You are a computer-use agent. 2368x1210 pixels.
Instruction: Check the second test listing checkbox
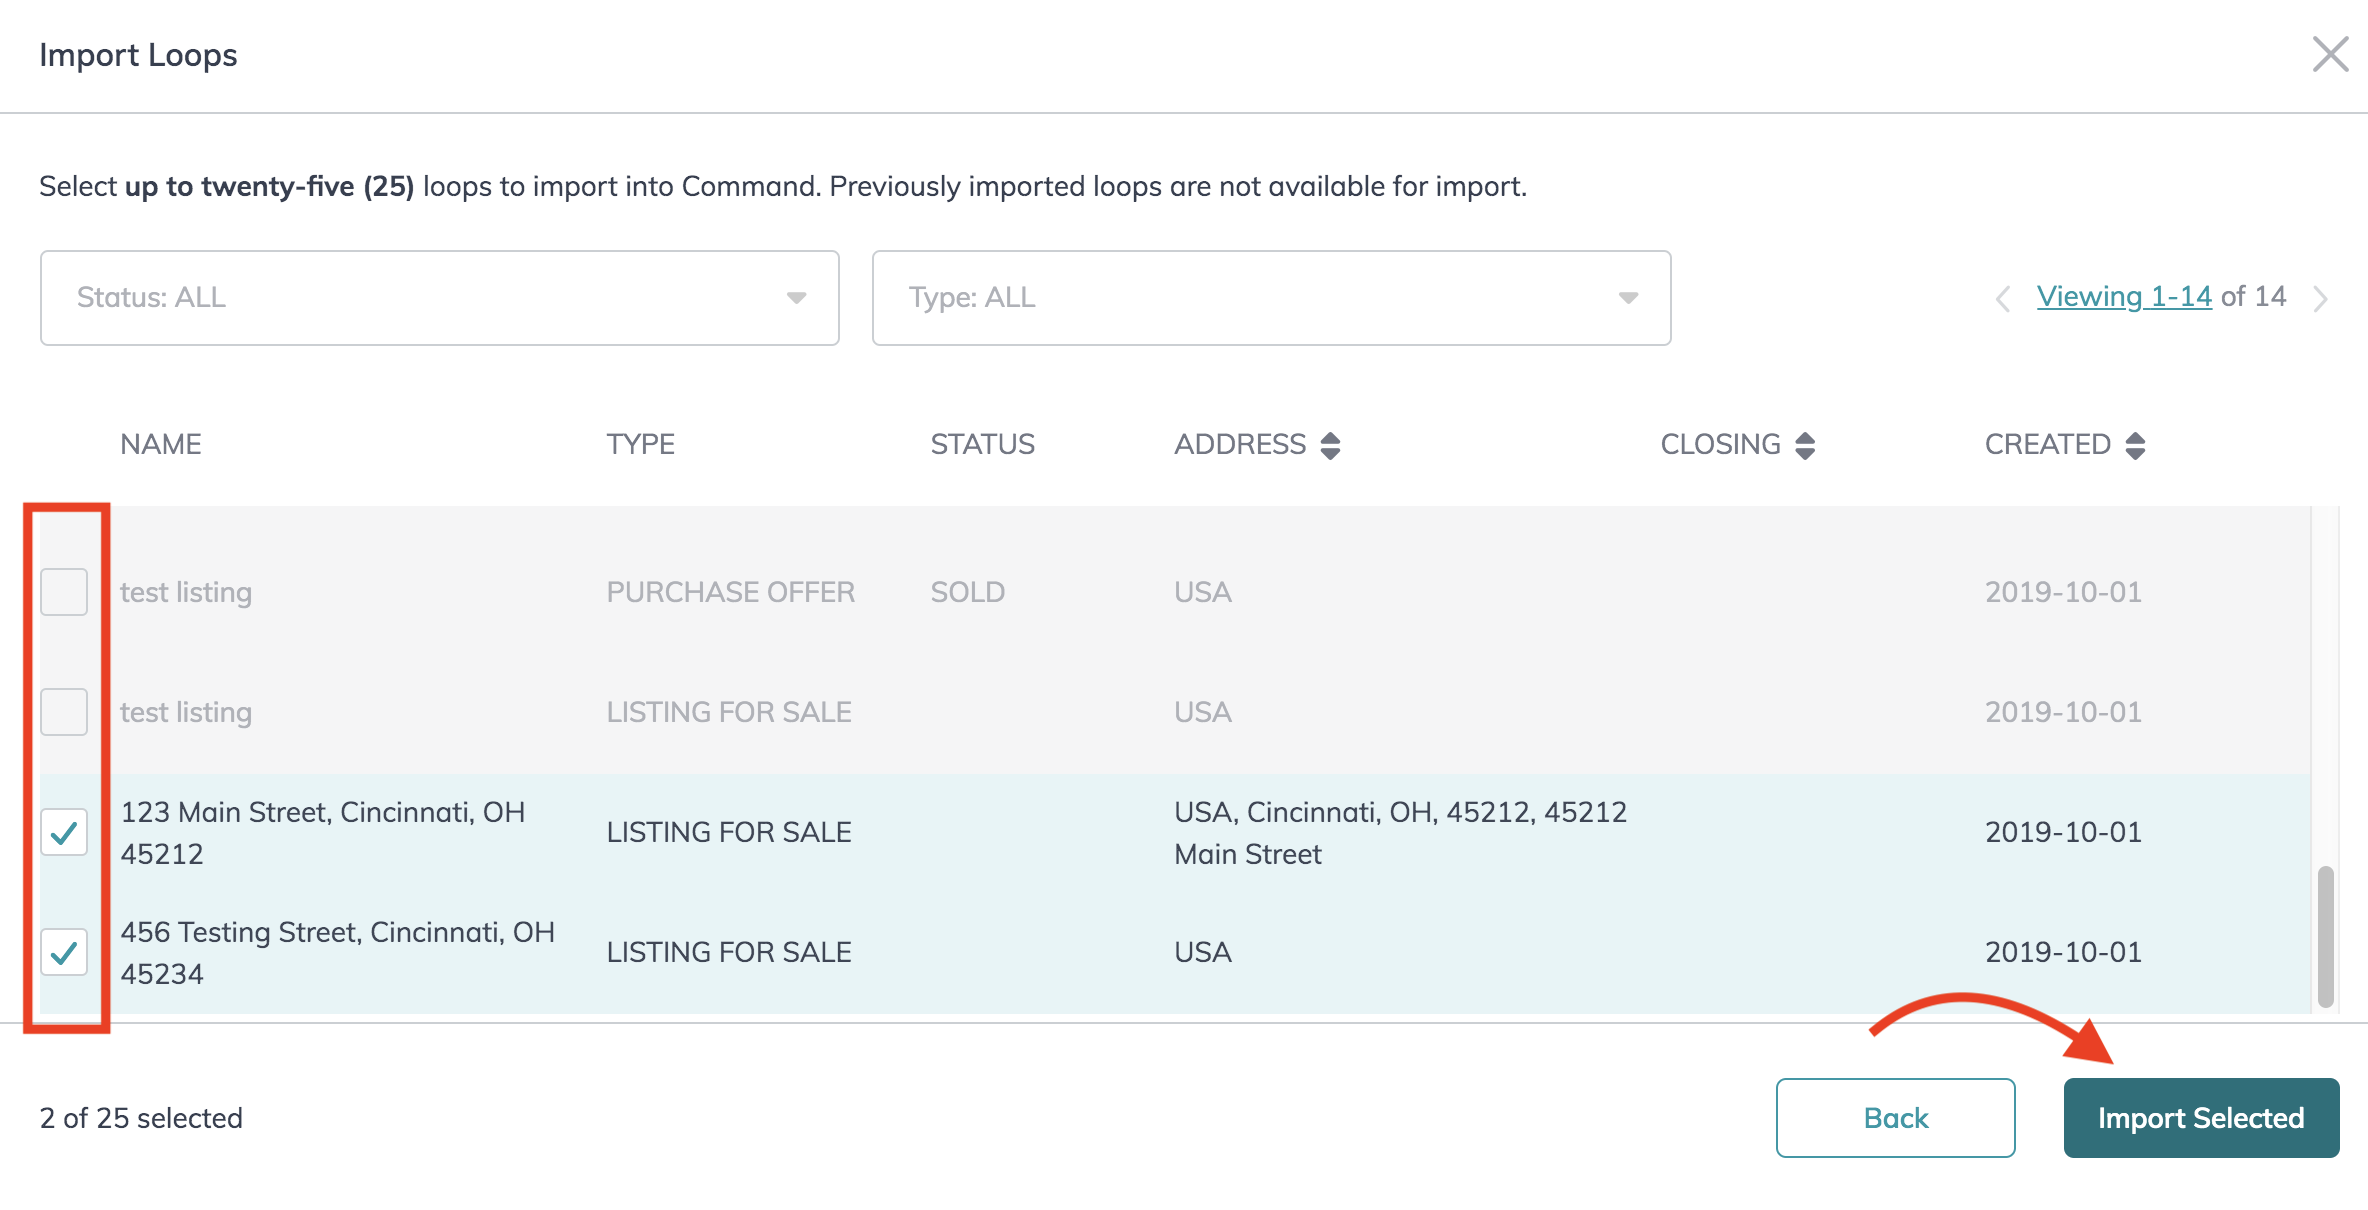pos(64,711)
